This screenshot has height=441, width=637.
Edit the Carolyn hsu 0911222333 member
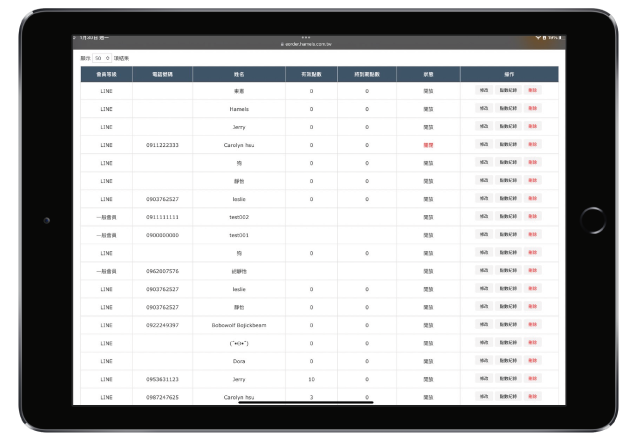484,145
